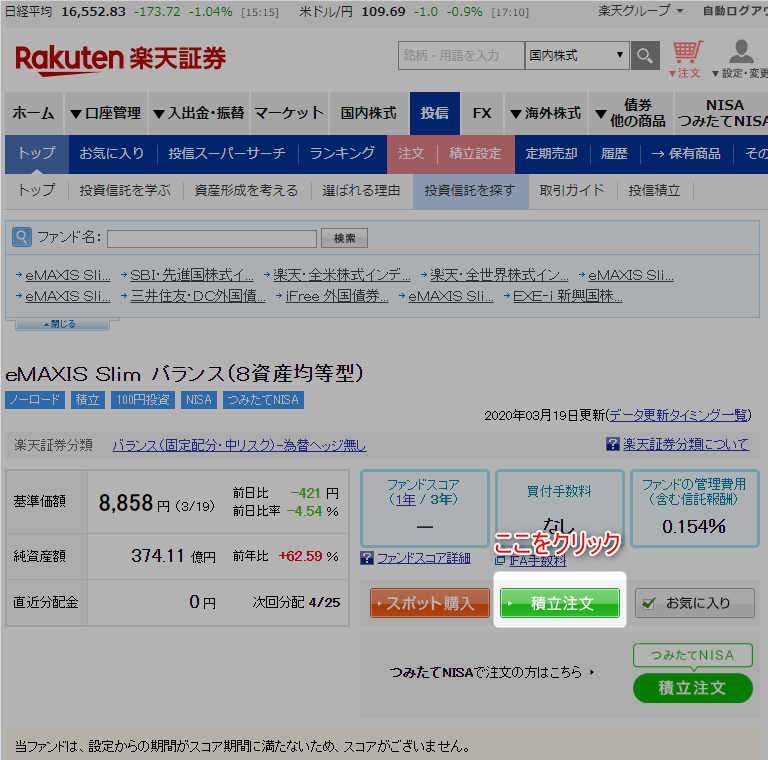Click the help icon beside 楽天証券分類について
Screen dimensions: 768x760
click(612, 444)
